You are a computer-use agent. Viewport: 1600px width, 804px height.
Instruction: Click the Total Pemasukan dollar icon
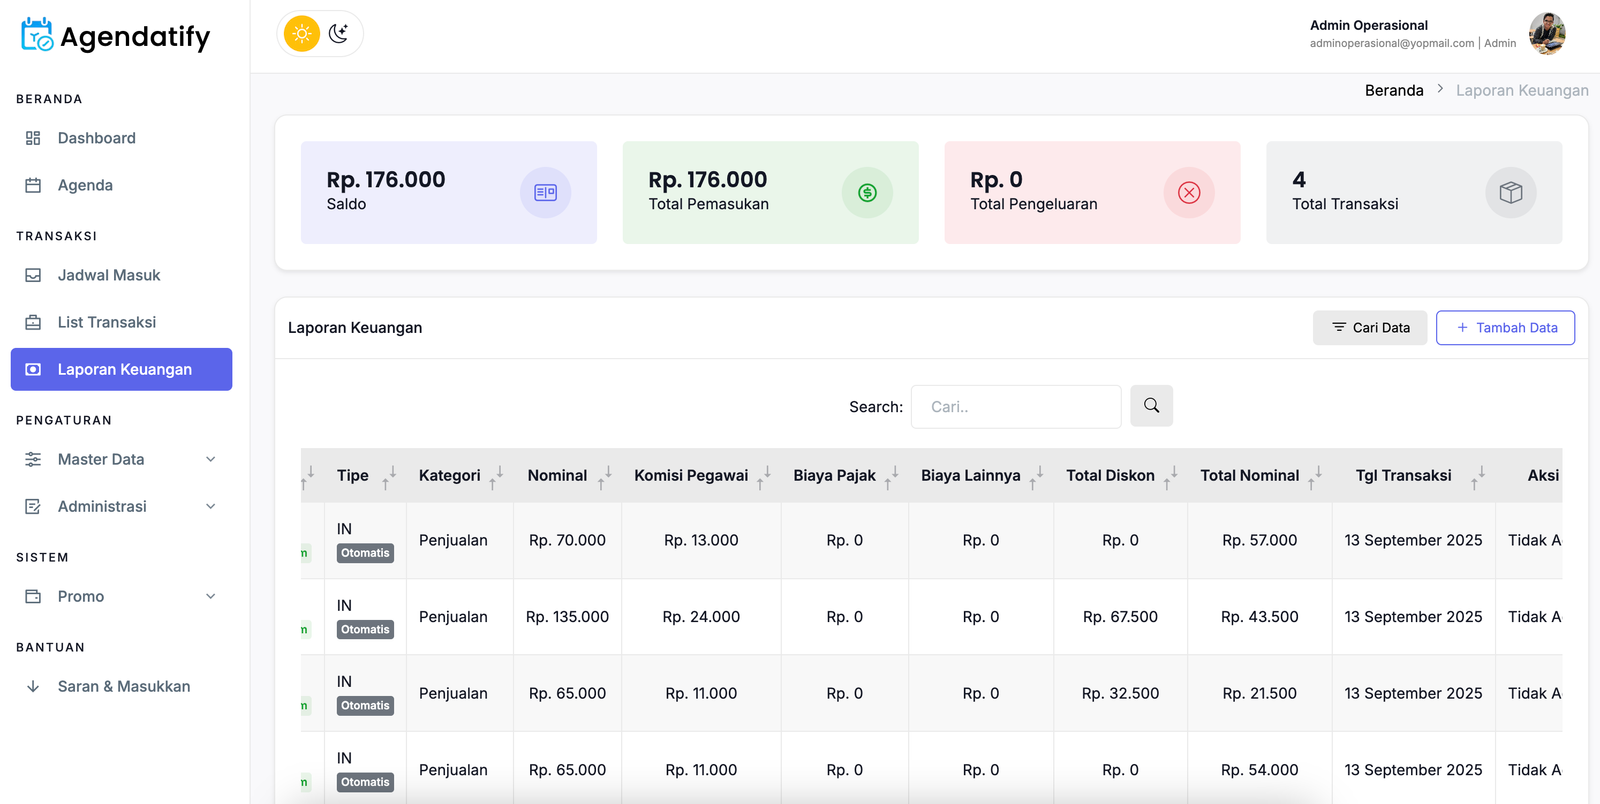tap(867, 193)
